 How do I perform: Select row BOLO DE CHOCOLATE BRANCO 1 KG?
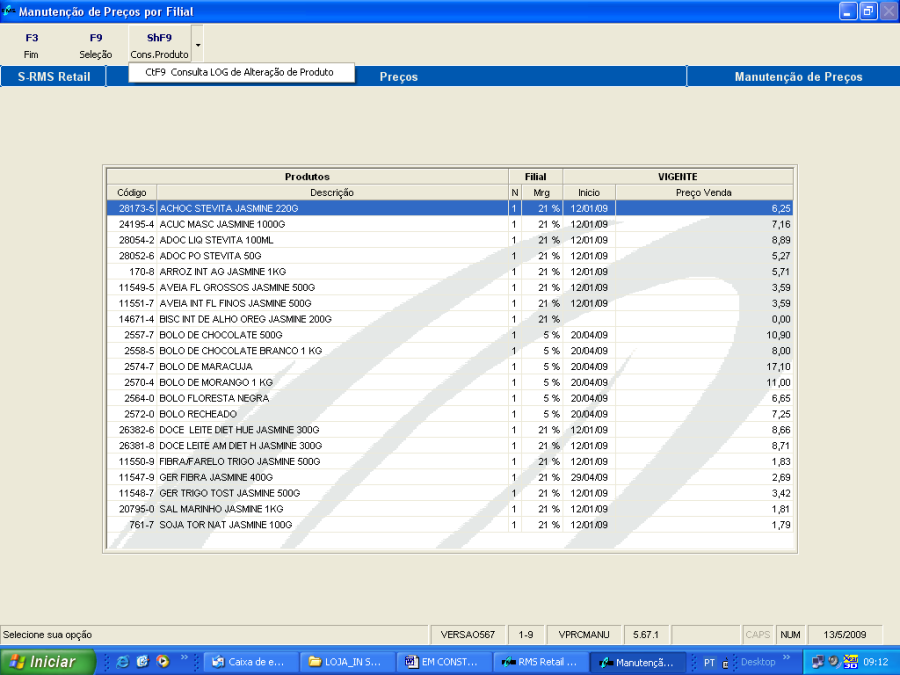click(x=450, y=351)
